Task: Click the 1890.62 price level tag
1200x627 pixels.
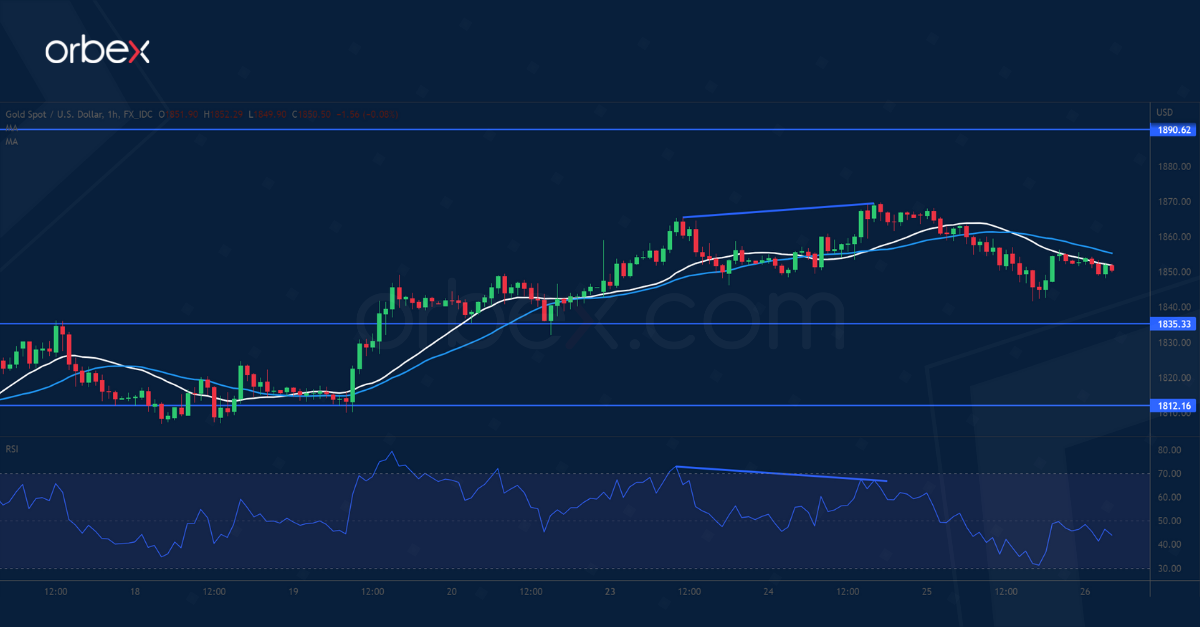Action: point(1172,130)
